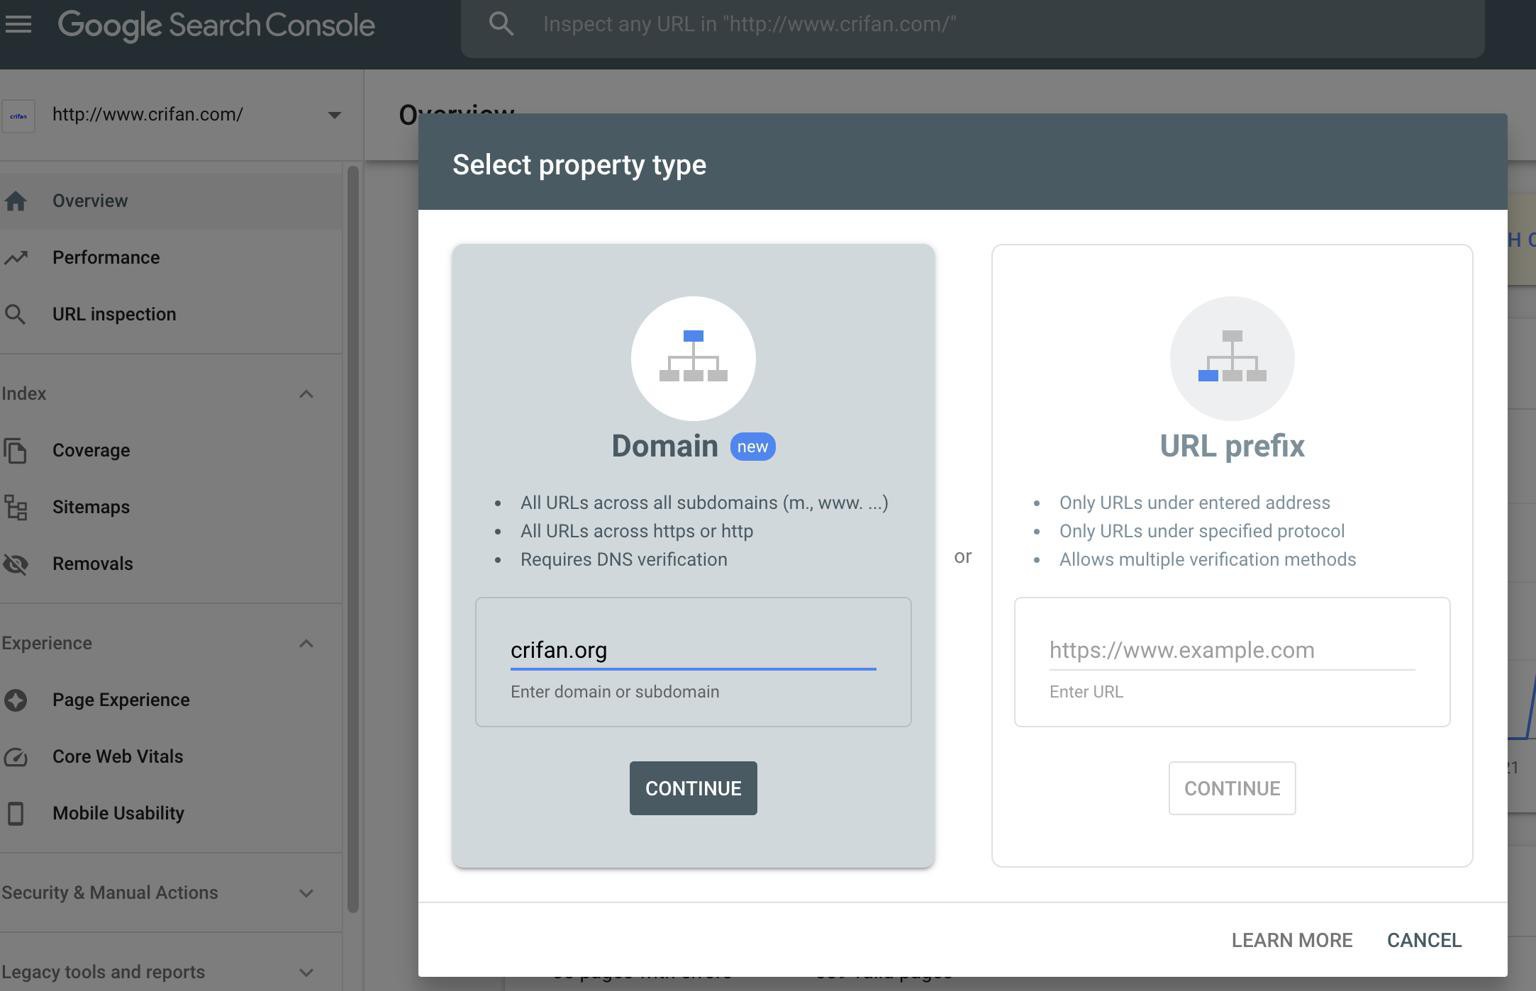Viewport: 1536px width, 991px height.
Task: Open the Coverage report
Action: [x=171, y=451]
